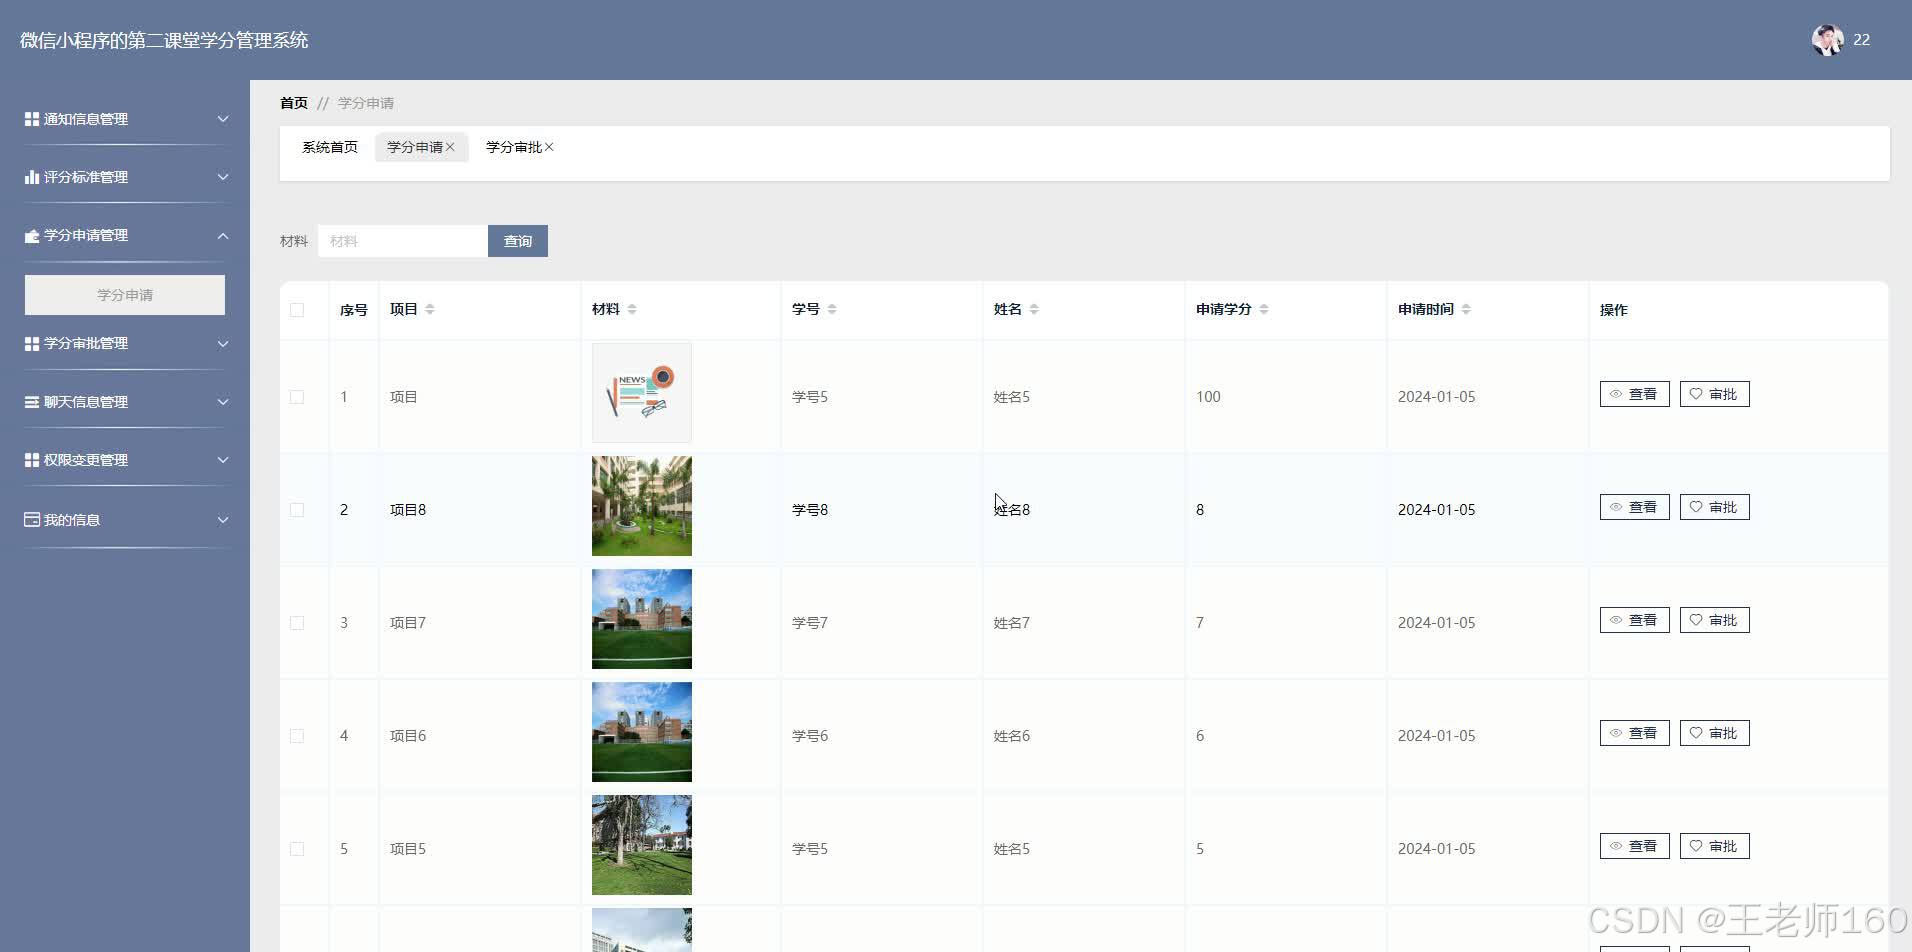Screen dimensions: 1912x952
Task: Close the 学分审批 tab
Action: click(549, 147)
